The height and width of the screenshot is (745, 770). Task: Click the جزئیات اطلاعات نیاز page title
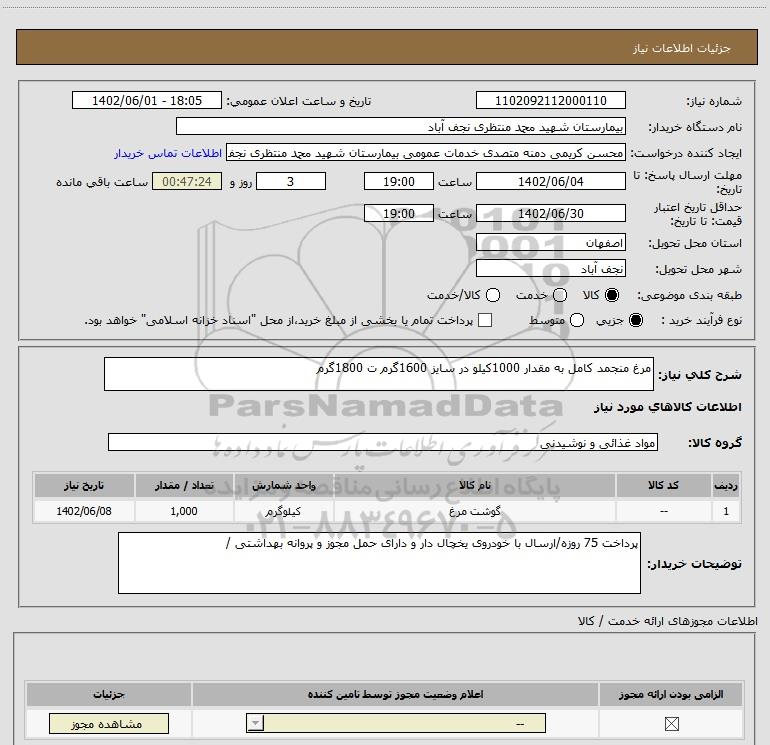682,48
